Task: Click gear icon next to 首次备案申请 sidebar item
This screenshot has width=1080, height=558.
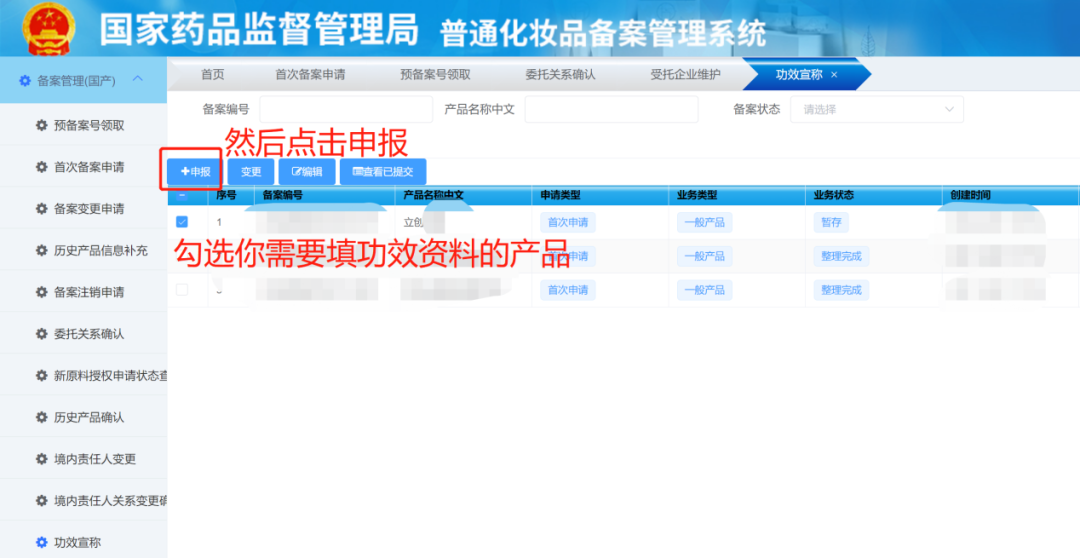Action: pos(41,167)
